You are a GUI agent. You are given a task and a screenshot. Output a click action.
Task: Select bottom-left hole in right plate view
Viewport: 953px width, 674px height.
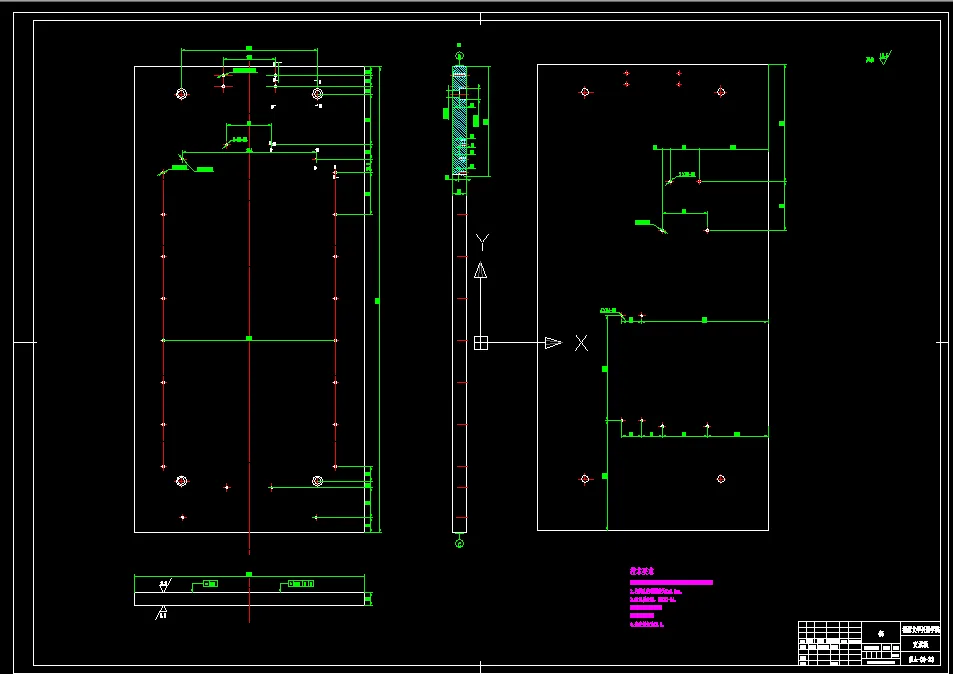(585, 479)
